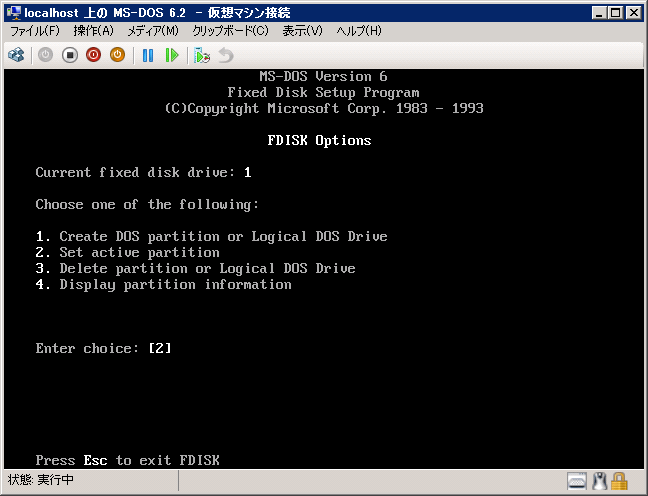
Task: Click 'Current fixed disk drive: 1' text
Action: (x=143, y=172)
